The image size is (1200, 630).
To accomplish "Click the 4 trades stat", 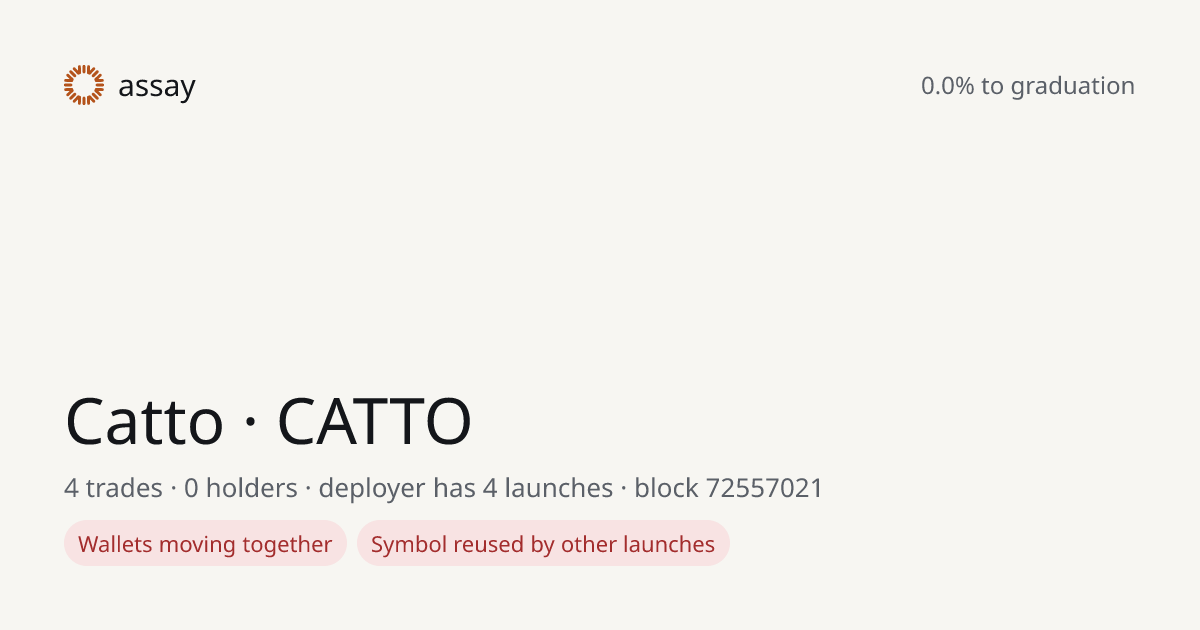I will (113, 488).
